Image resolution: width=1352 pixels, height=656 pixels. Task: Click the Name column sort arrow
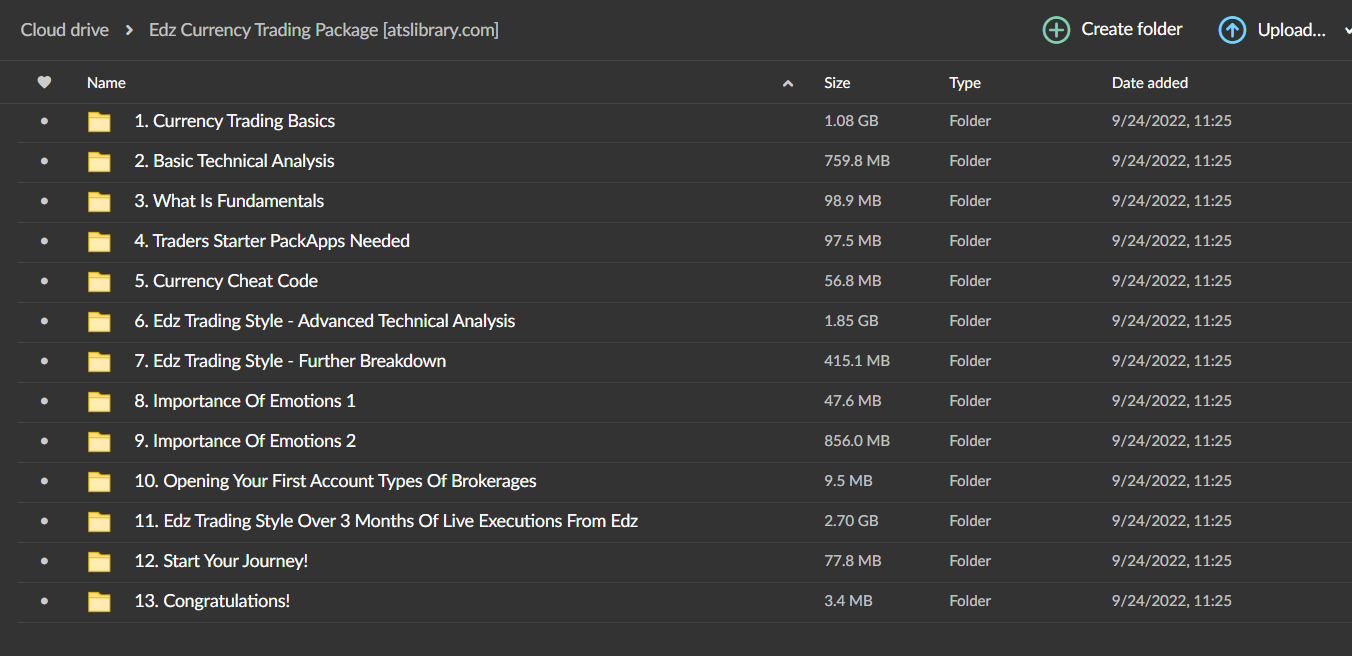(788, 84)
